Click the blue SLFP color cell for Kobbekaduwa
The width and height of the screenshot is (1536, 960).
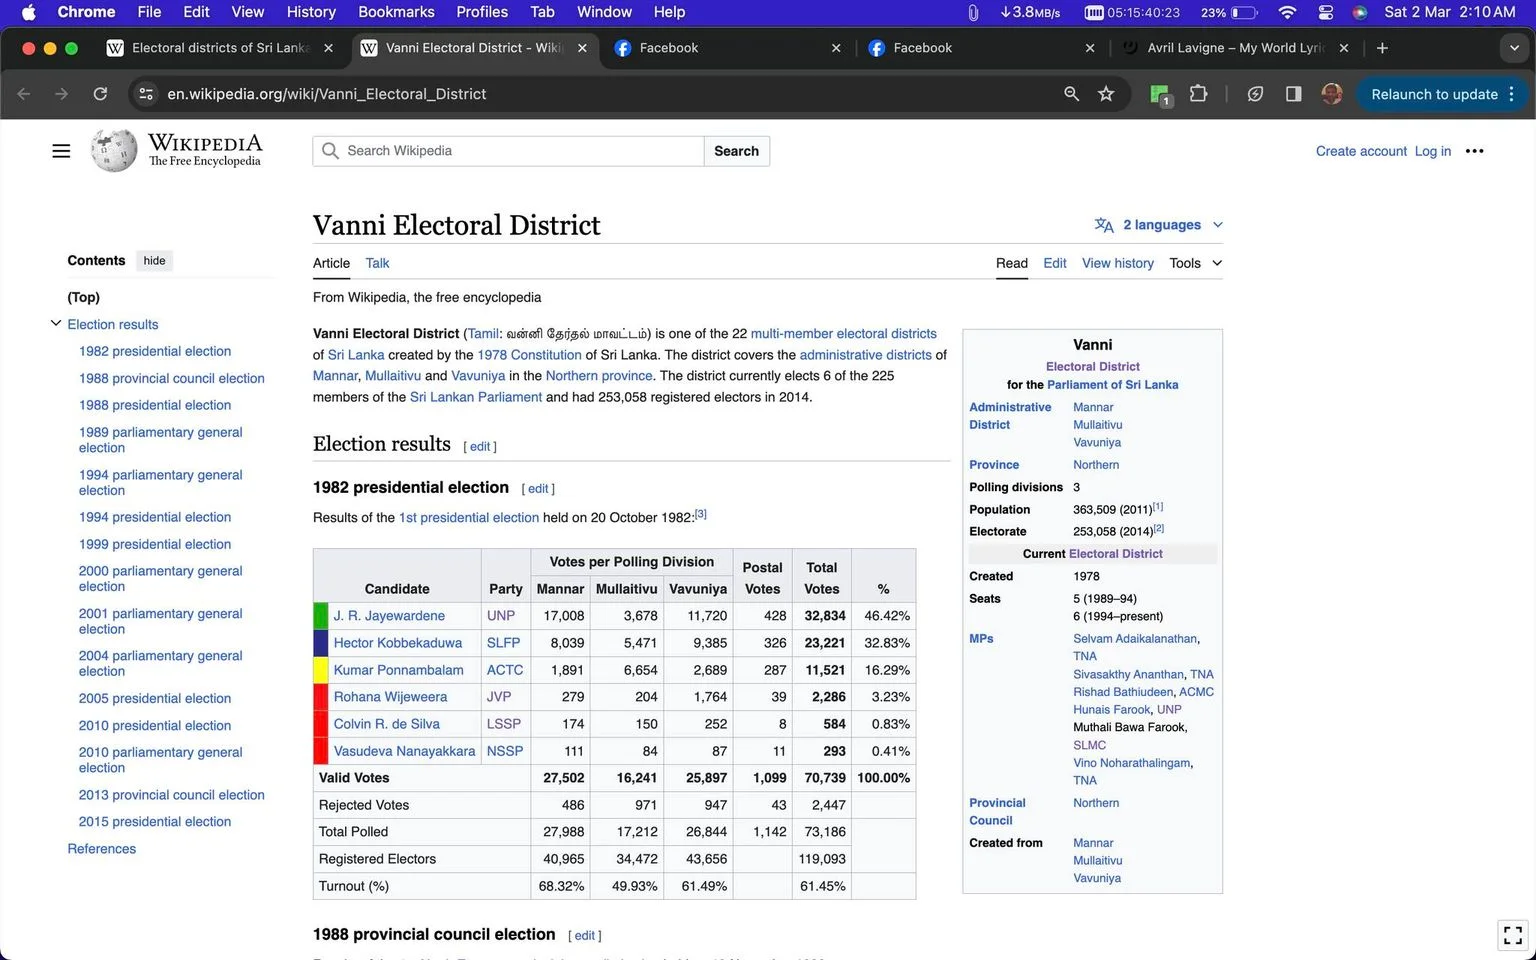321,643
